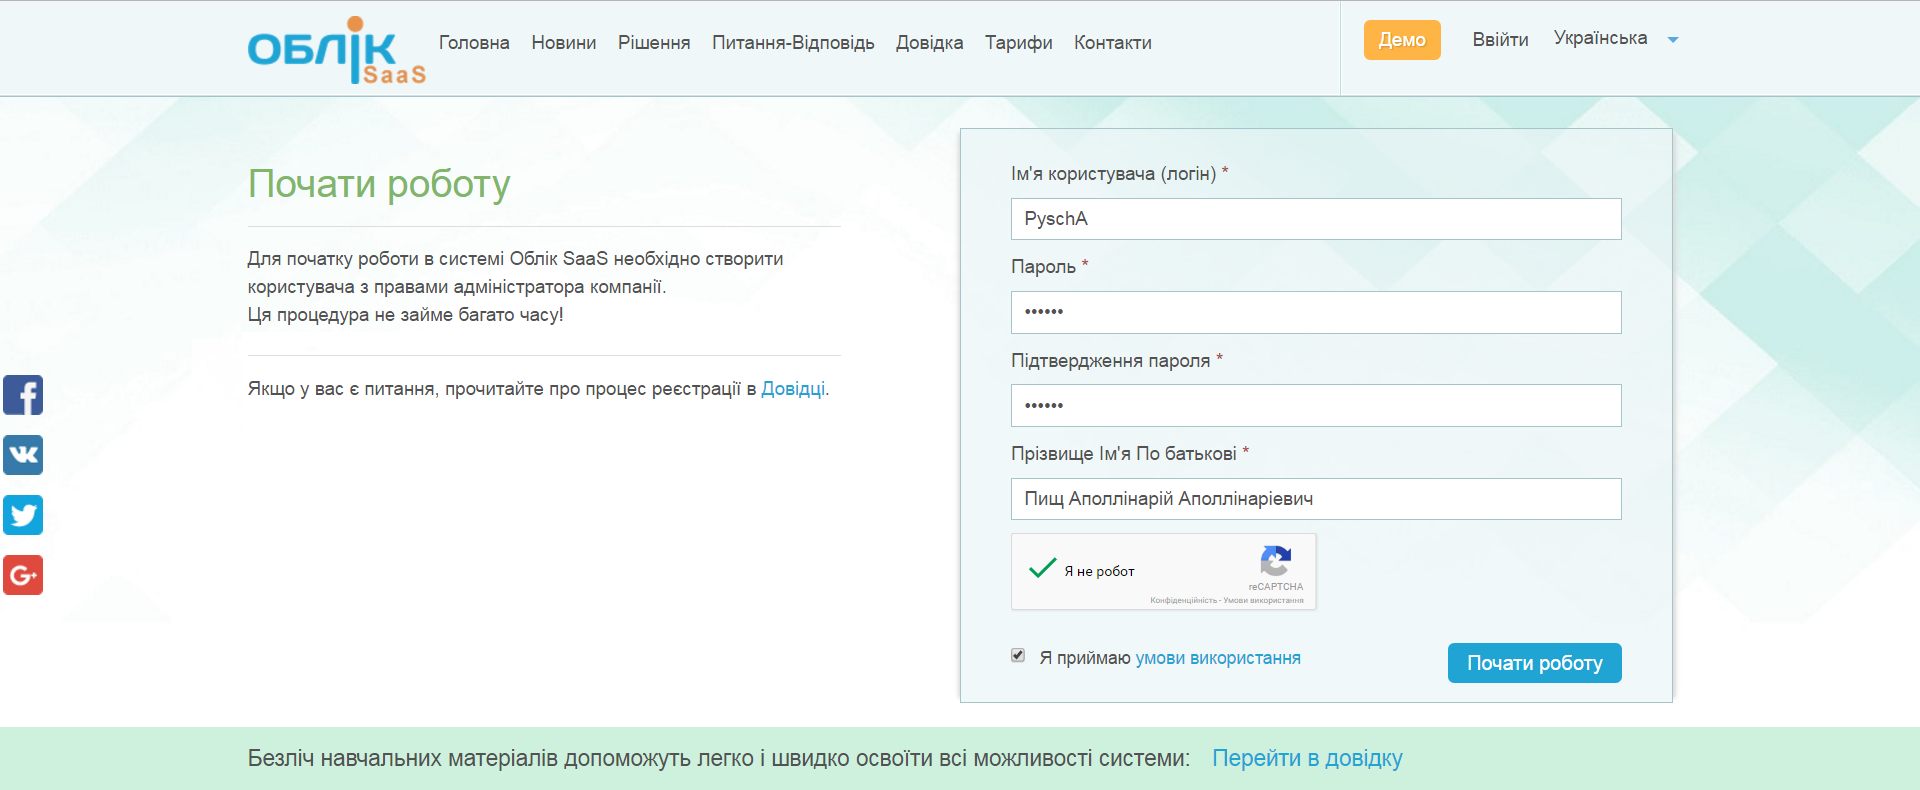This screenshot has height=790, width=1920.
Task: Toggle the 'Я не робот' captcha checkmark
Action: [x=1042, y=569]
